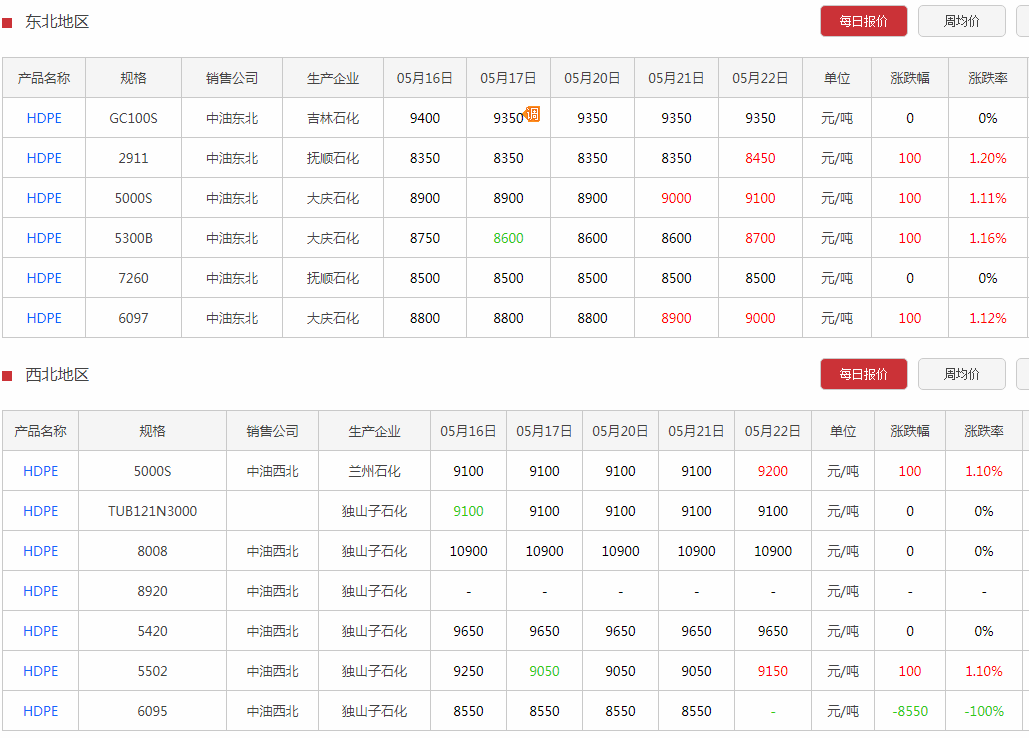Switch to 周均价 tab in 西北地区 section

tap(961, 374)
